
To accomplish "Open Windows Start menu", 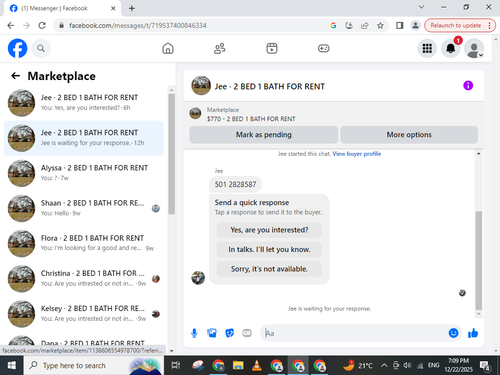I will point(11,365).
